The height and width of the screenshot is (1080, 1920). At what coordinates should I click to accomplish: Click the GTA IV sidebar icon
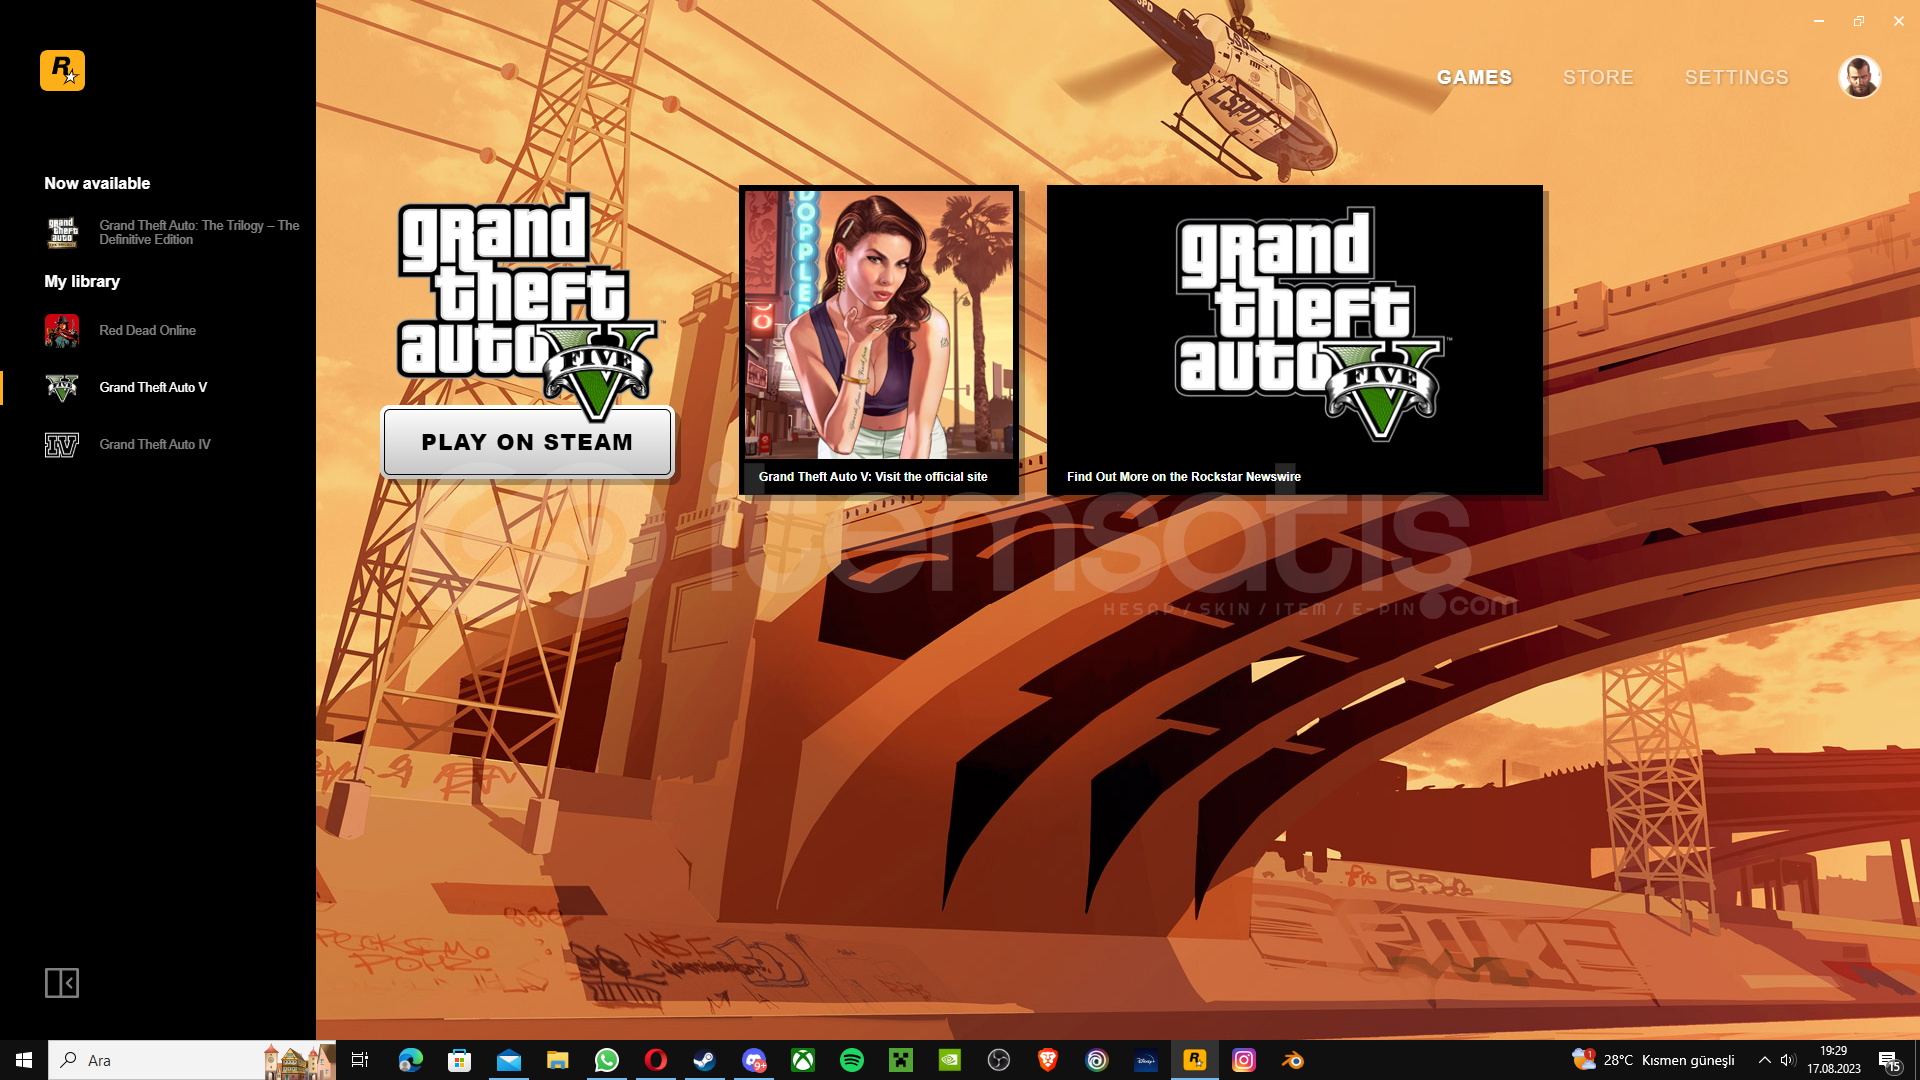pos(62,444)
